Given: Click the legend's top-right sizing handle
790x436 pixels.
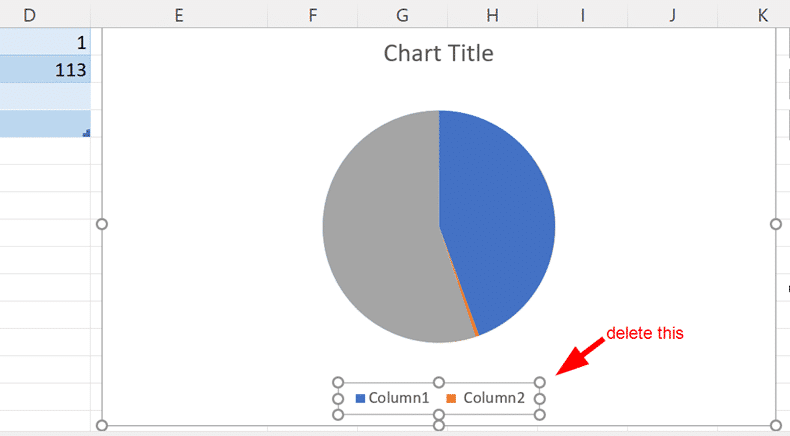Looking at the screenshot, I should tap(539, 382).
